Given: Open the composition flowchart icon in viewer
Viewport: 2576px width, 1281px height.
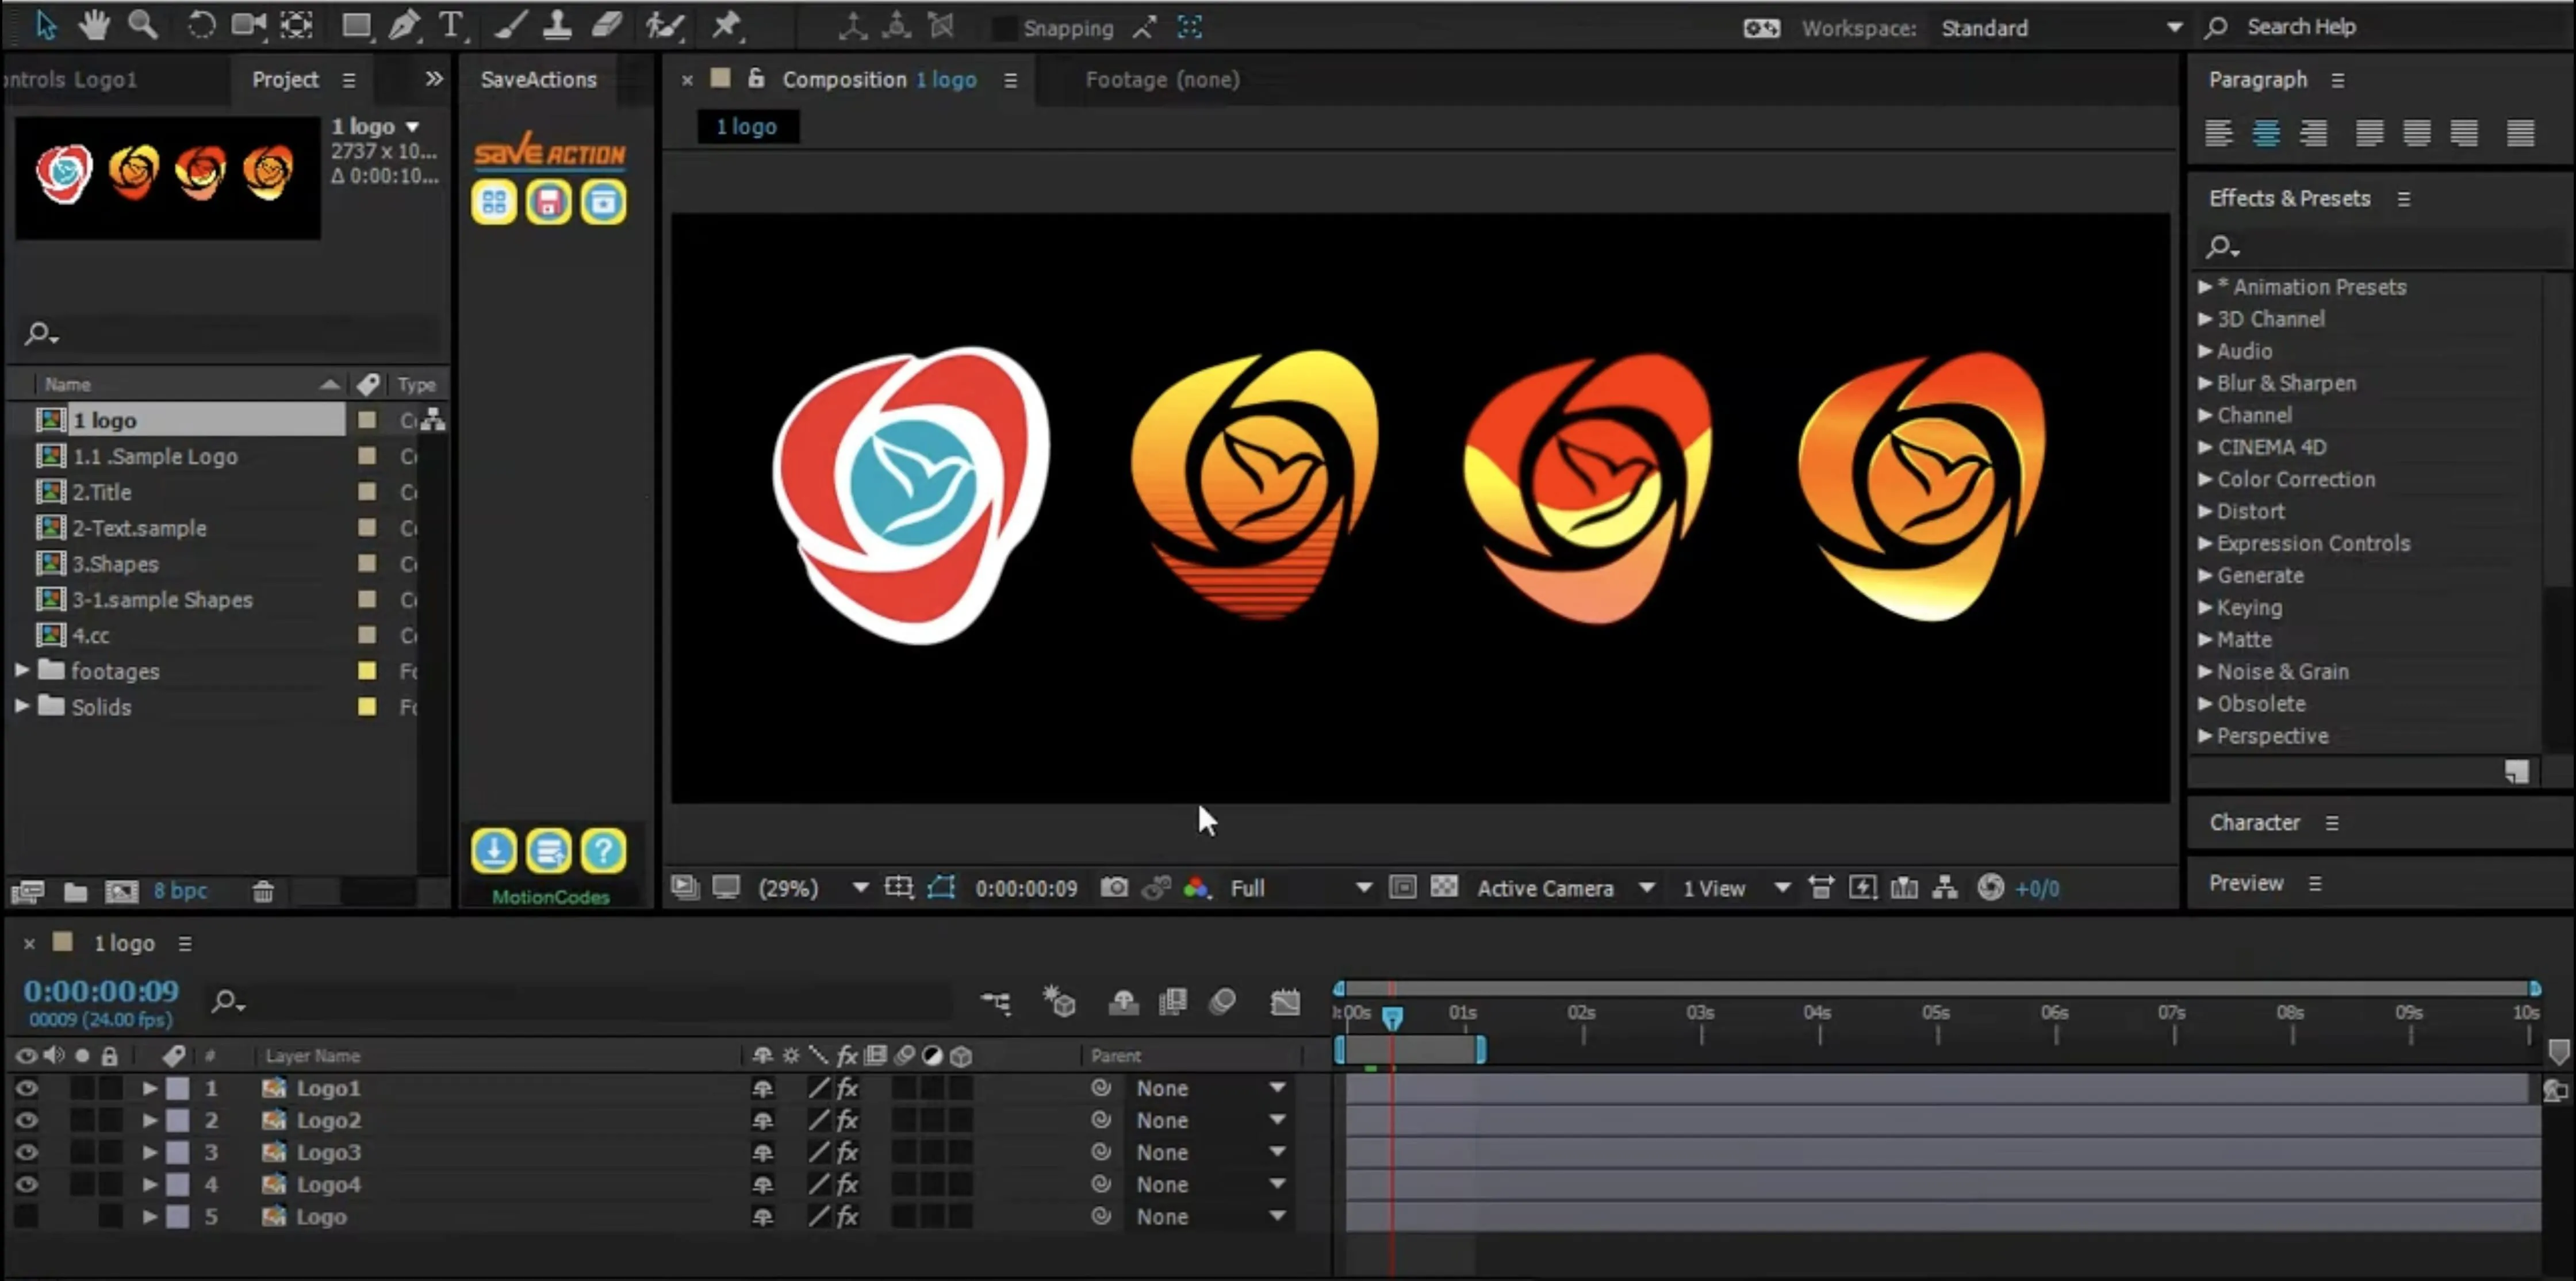Looking at the screenshot, I should coord(1945,887).
